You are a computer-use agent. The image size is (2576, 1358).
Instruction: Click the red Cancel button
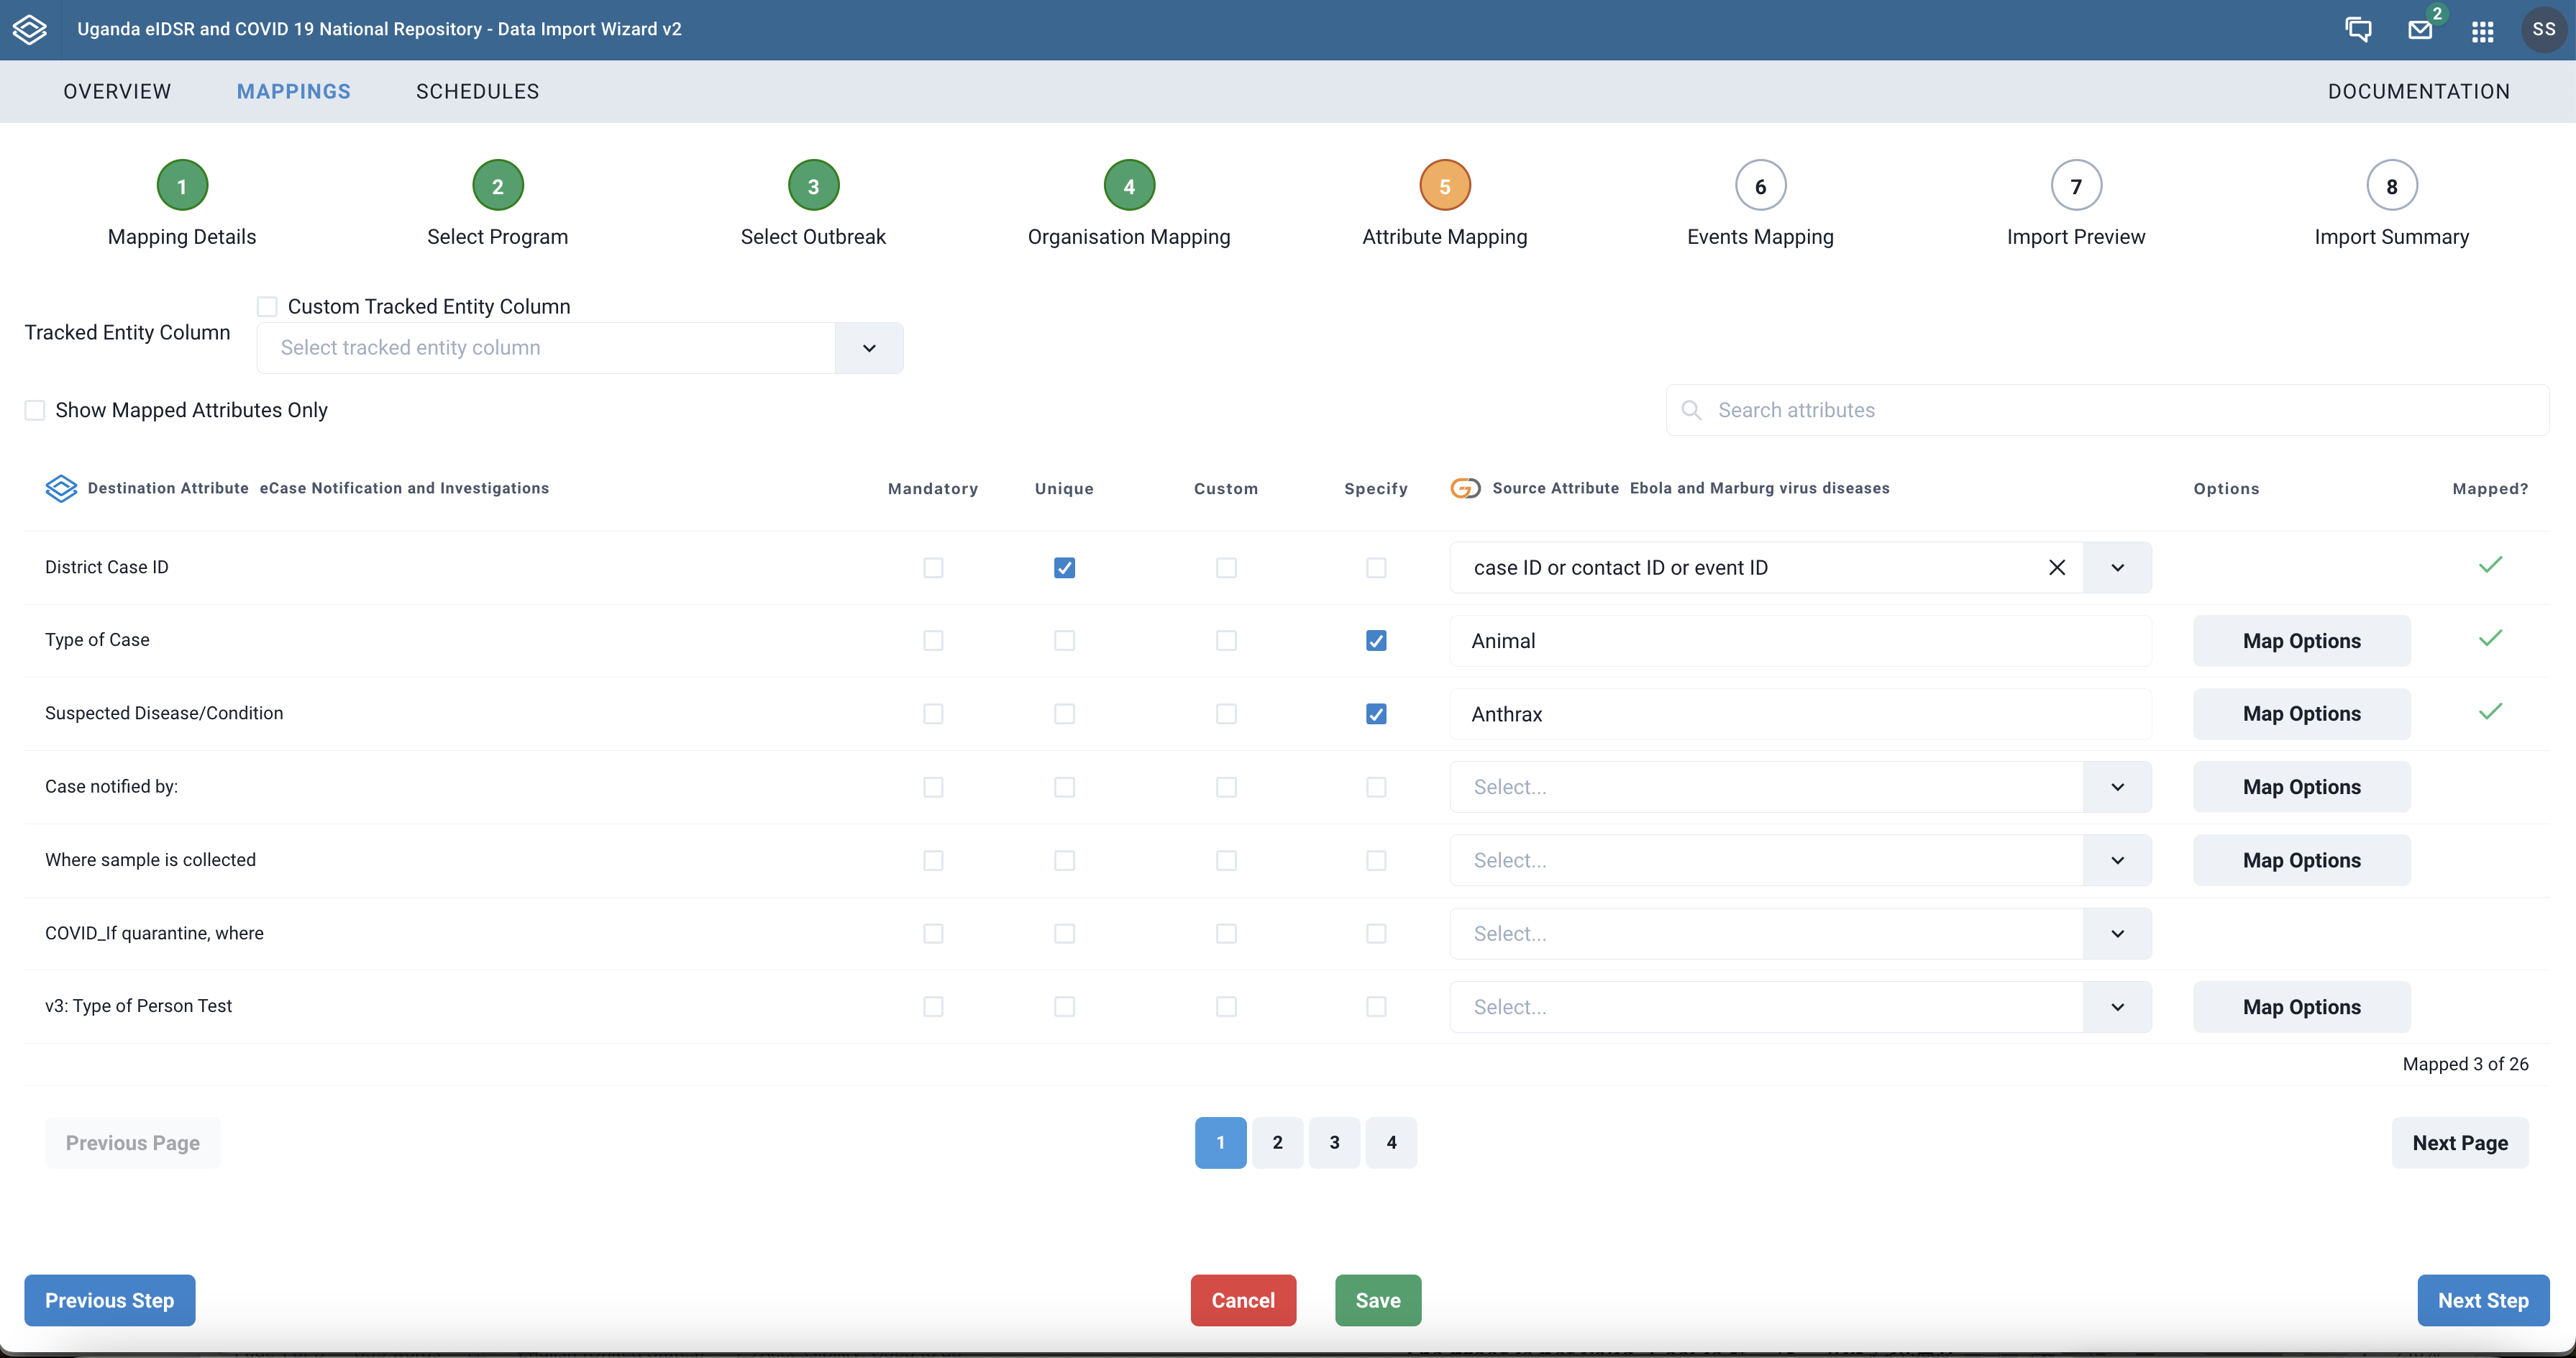1243,1301
